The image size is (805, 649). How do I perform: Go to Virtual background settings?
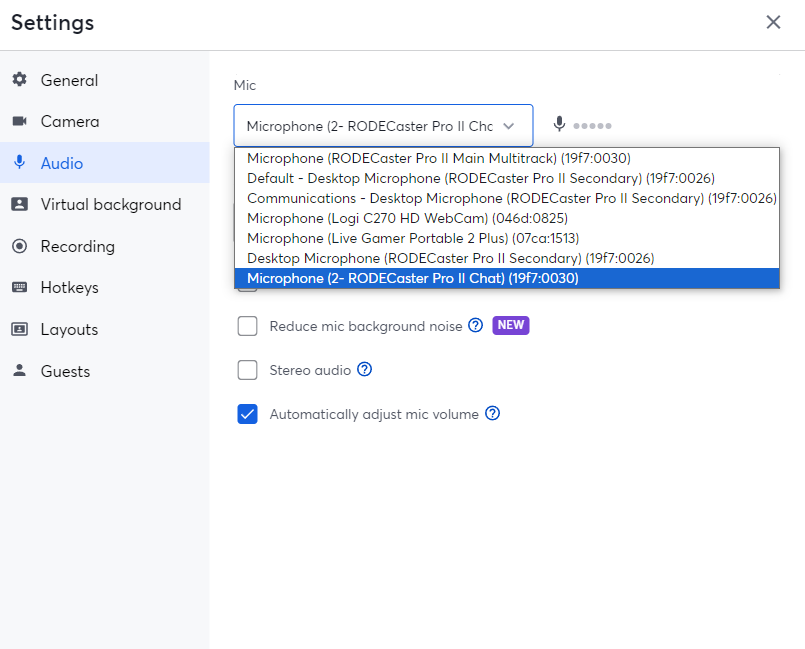pos(105,204)
